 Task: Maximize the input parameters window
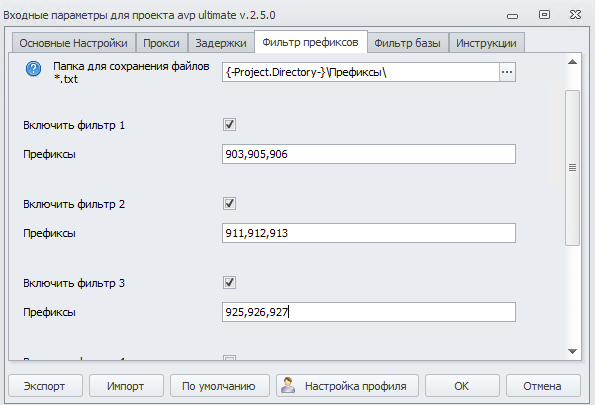coord(544,15)
